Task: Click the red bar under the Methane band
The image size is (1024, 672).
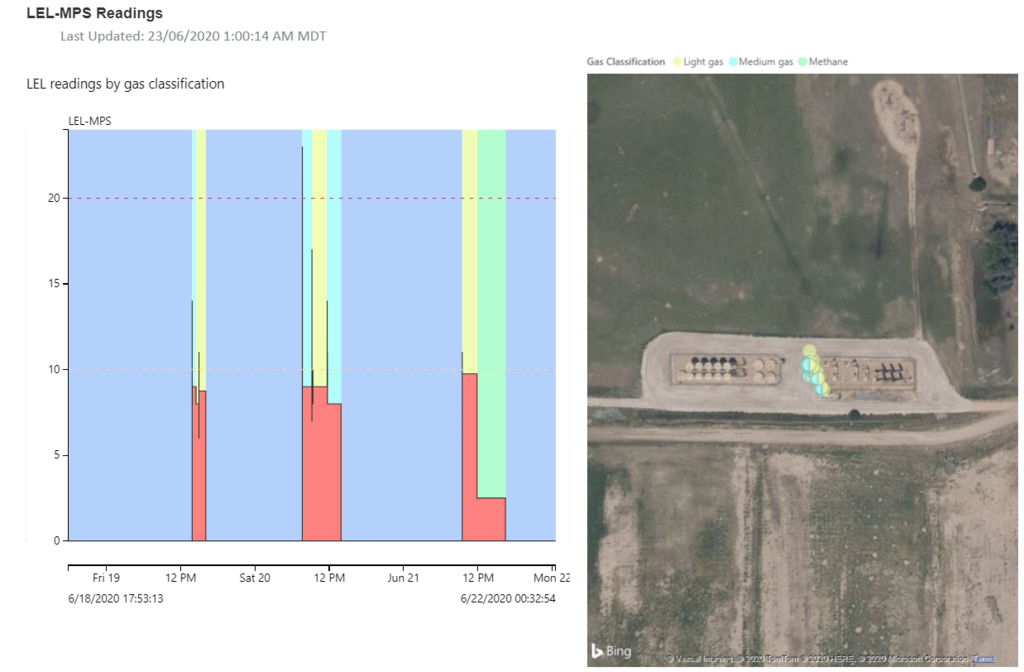Action: [x=491, y=519]
